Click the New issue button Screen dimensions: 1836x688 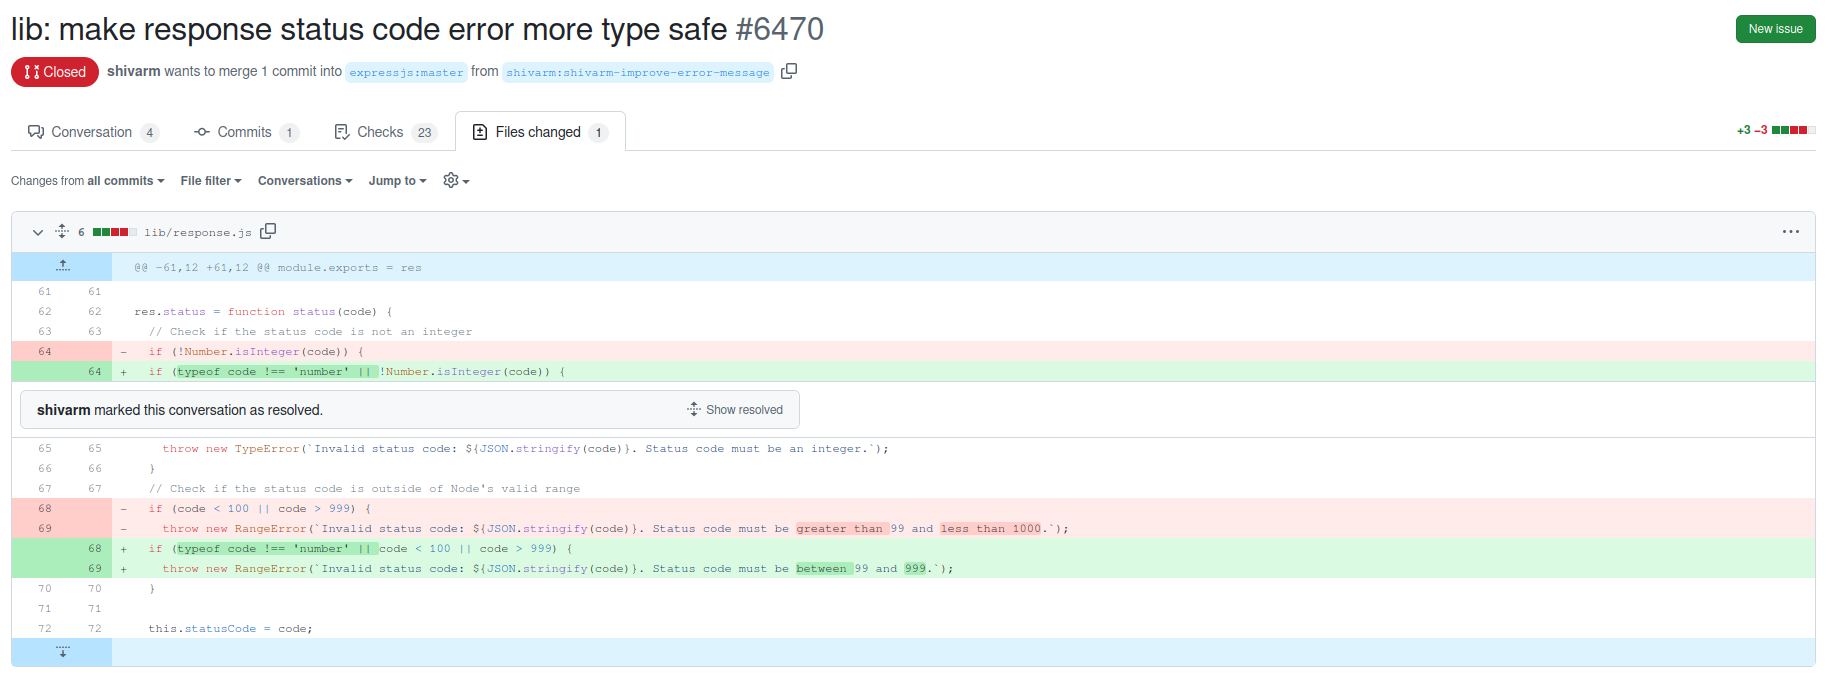point(1775,29)
